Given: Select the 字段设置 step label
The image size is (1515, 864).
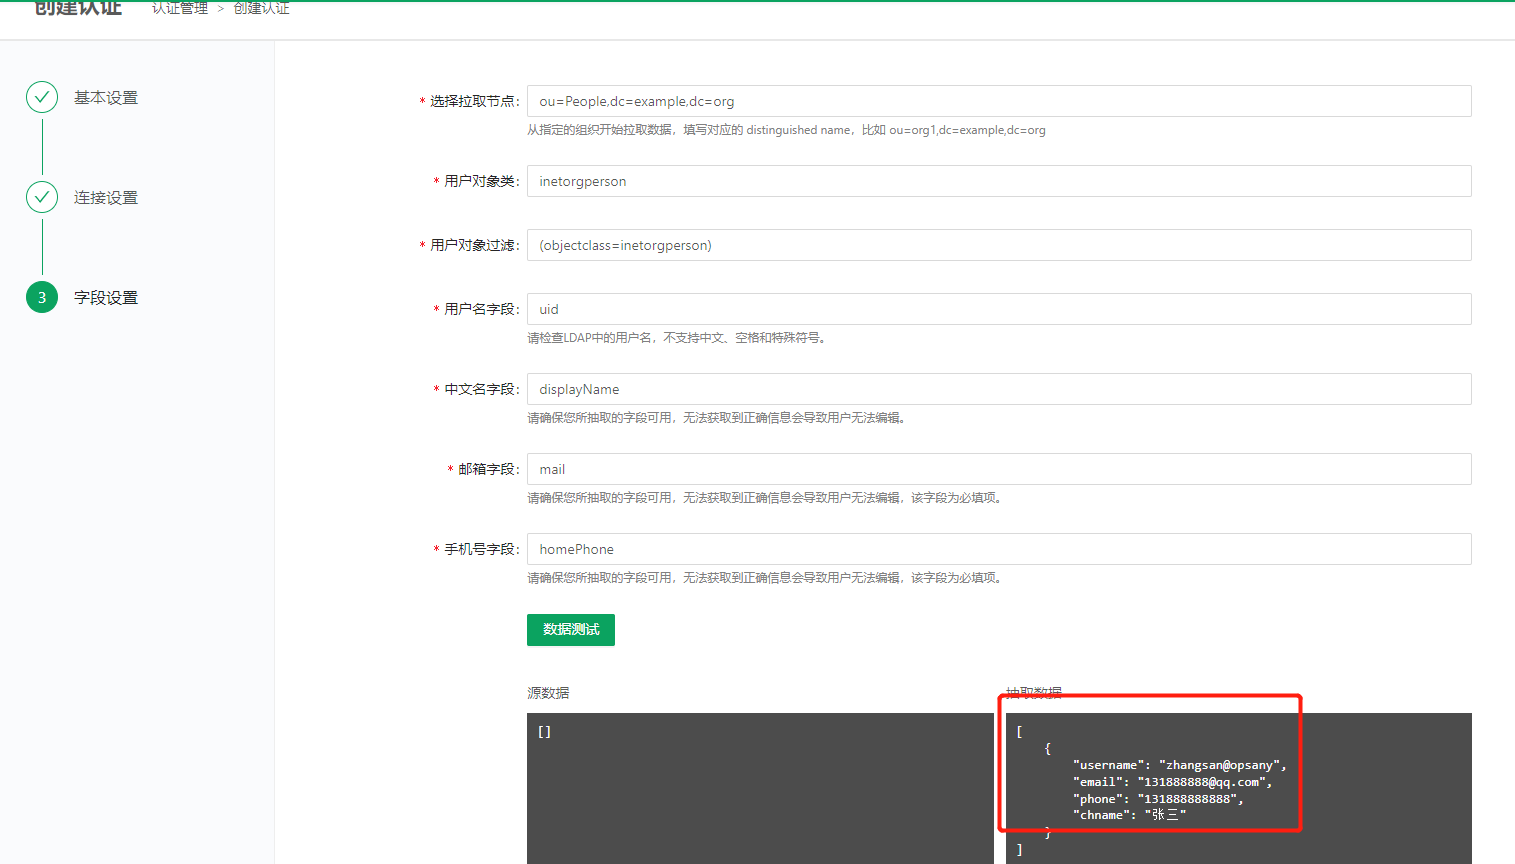Looking at the screenshot, I should point(106,298).
